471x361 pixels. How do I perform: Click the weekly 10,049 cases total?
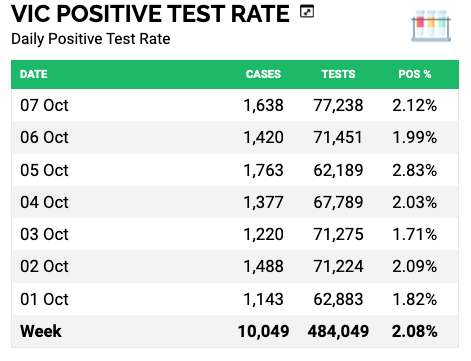point(263,331)
